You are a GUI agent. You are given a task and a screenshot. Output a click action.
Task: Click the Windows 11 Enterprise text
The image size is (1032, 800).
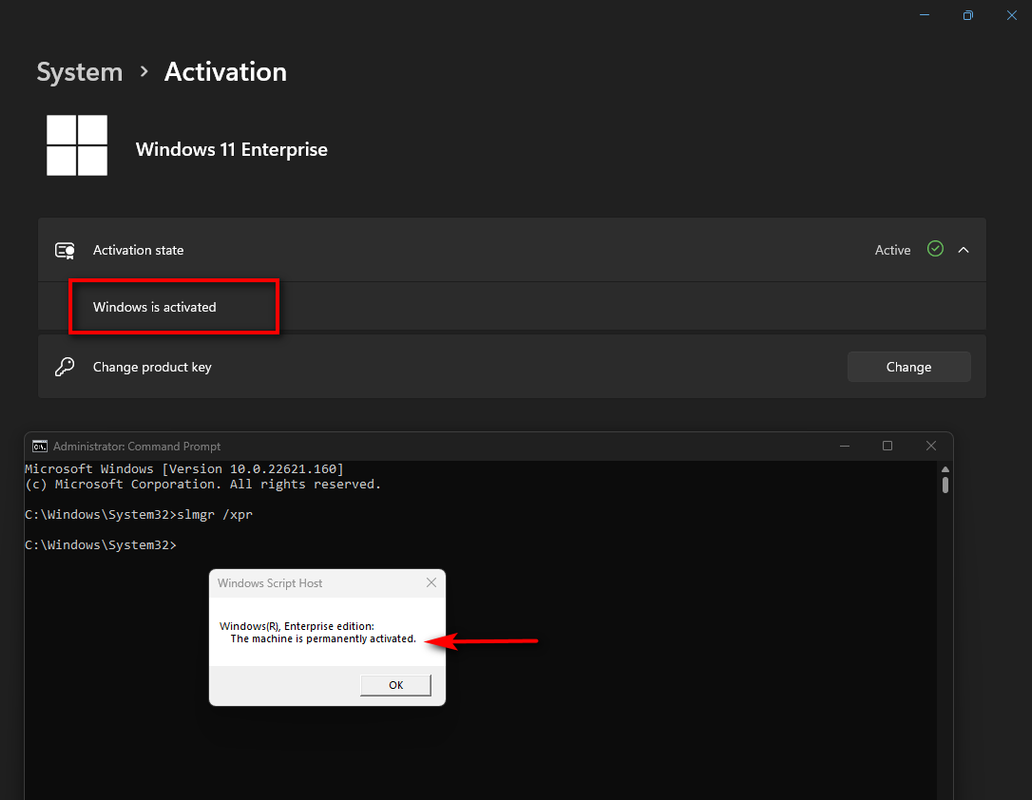coord(232,149)
